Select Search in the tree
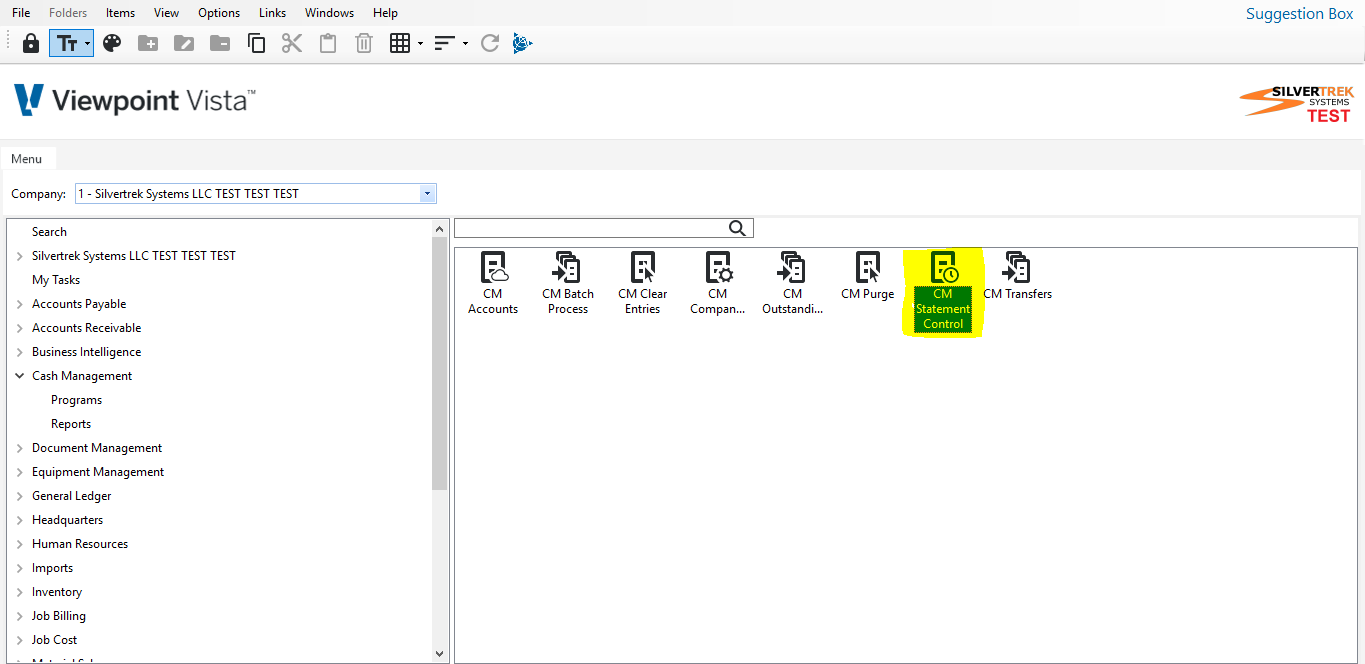 point(49,232)
